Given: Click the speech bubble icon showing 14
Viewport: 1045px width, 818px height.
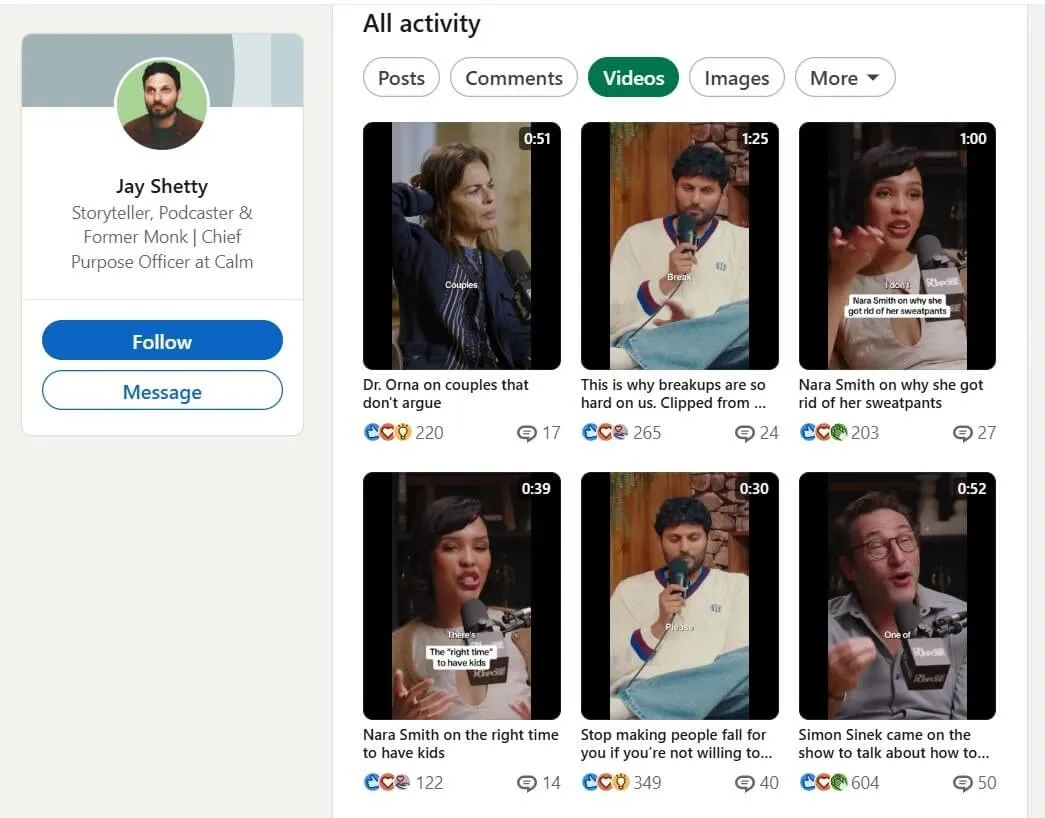Looking at the screenshot, I should pos(527,782).
